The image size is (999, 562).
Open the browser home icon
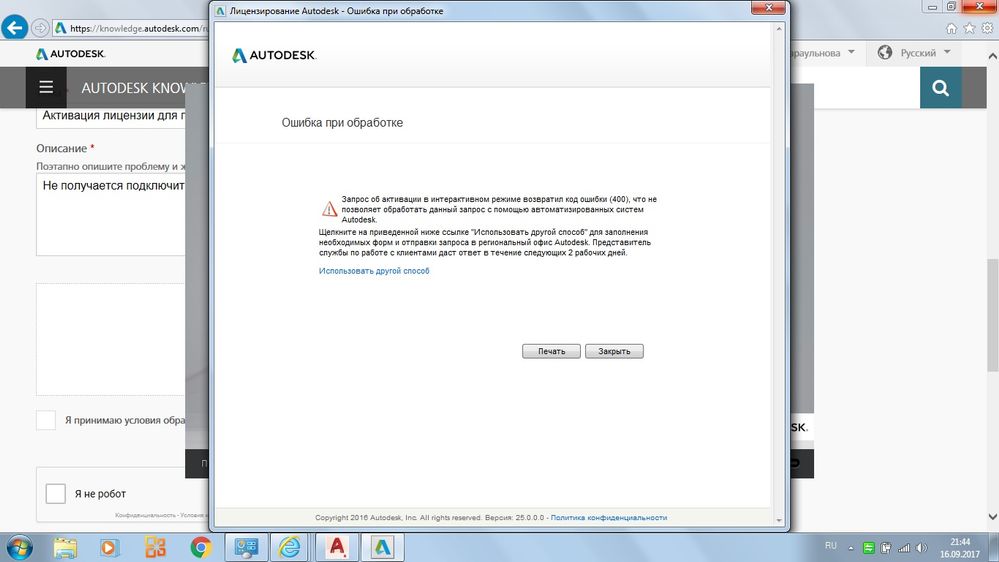[x=951, y=28]
